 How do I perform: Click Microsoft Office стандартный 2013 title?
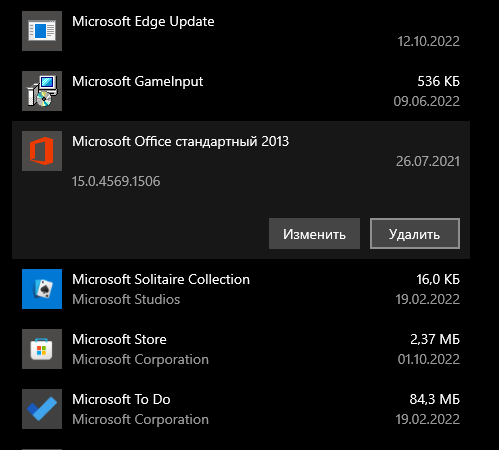(x=180, y=142)
